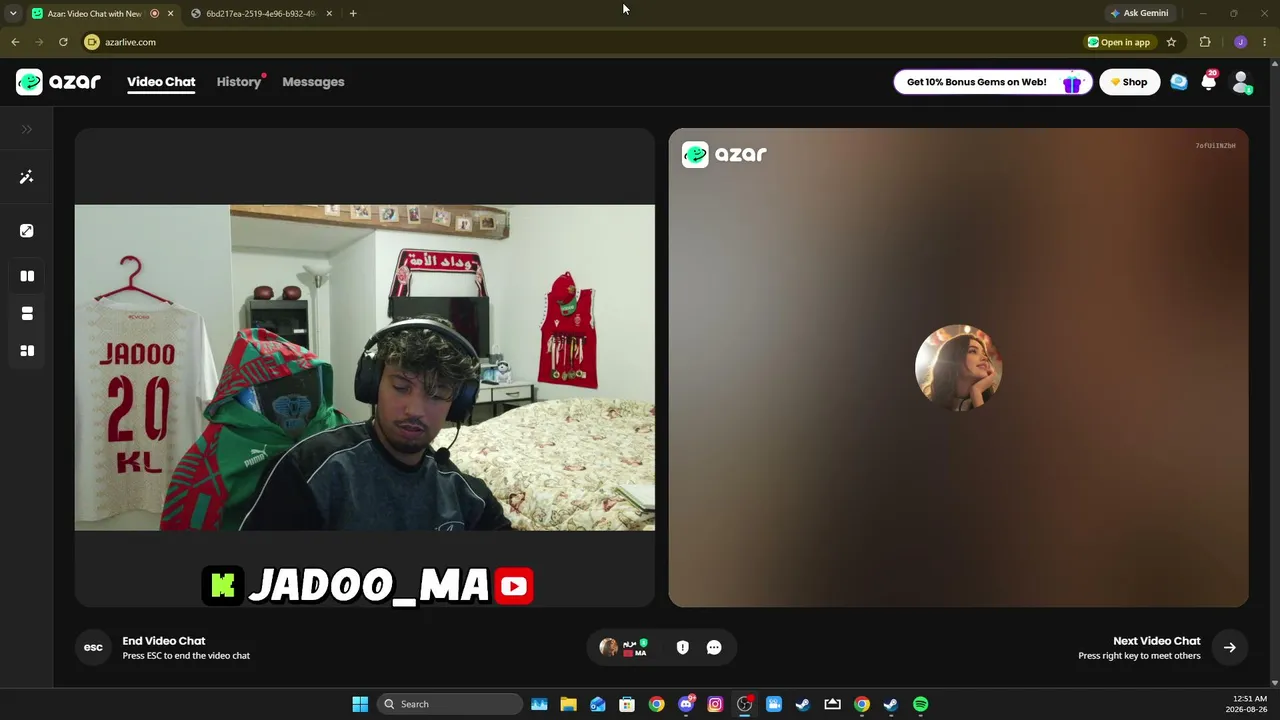The height and width of the screenshot is (720, 1280).
Task: Open Instagram from the taskbar
Action: [715, 704]
